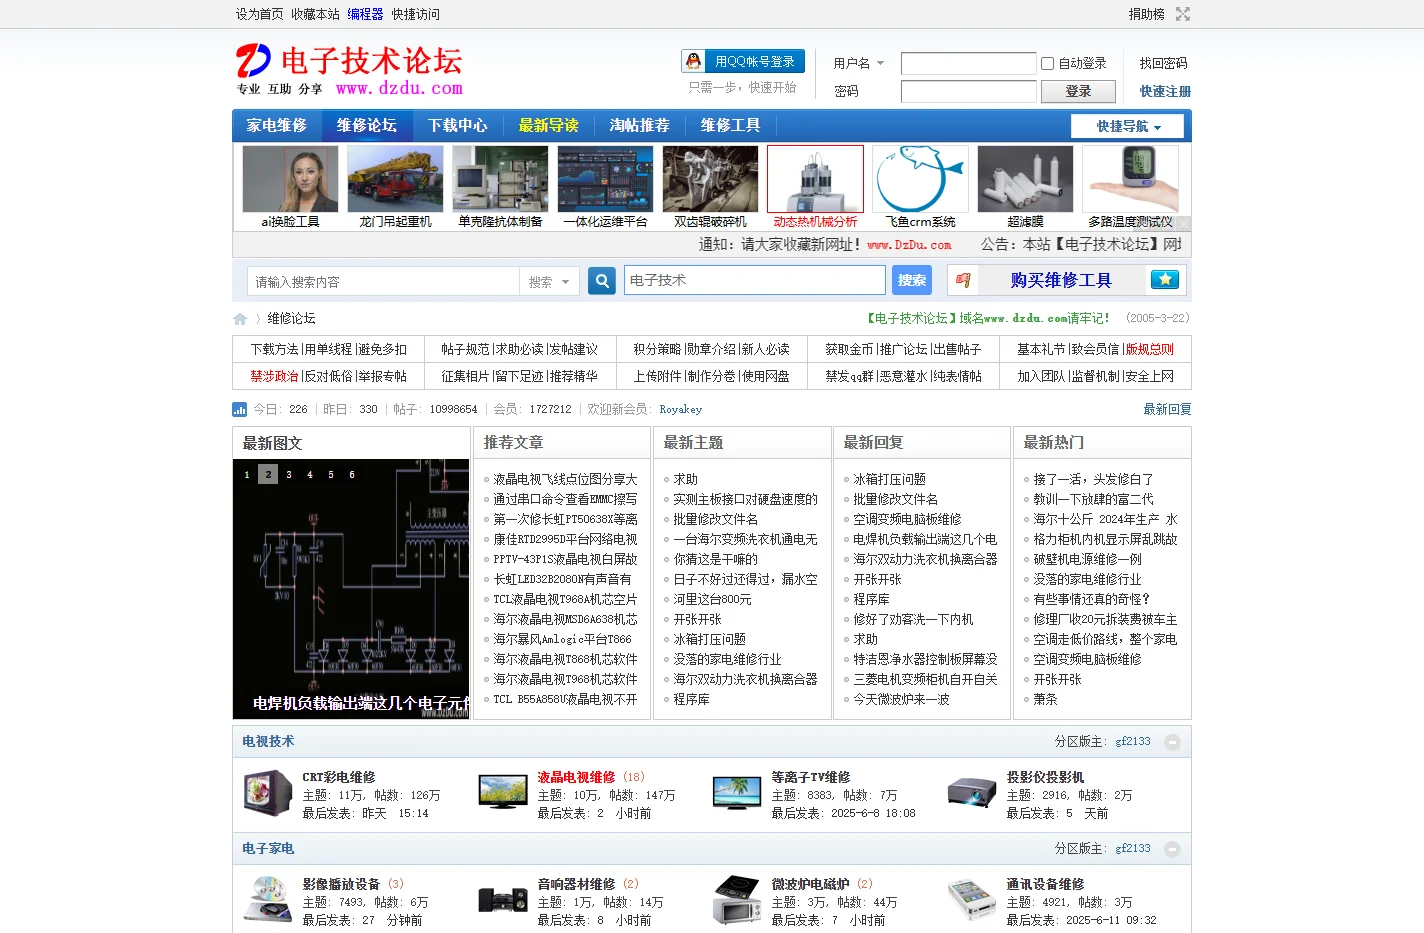Click the statistics bar chart icon

(239, 409)
